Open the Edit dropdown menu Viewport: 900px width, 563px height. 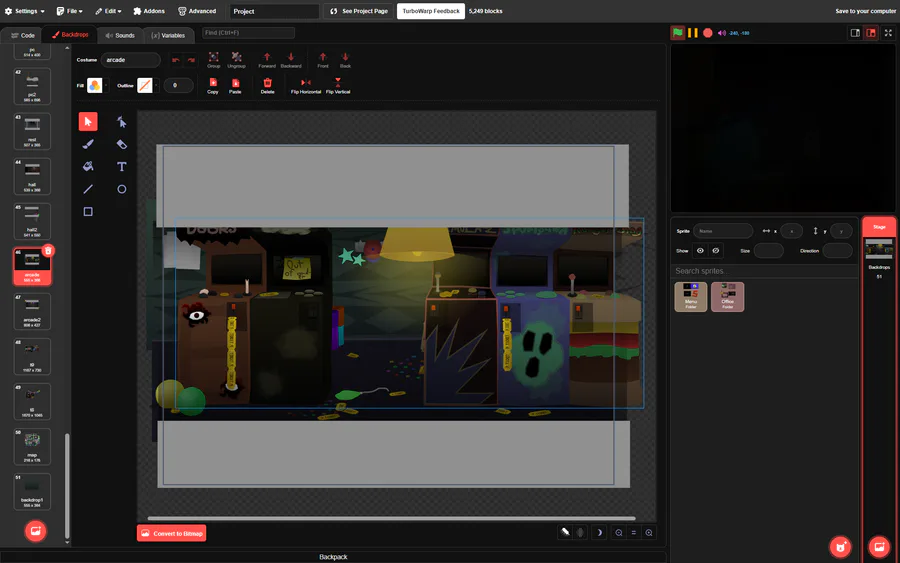point(108,11)
